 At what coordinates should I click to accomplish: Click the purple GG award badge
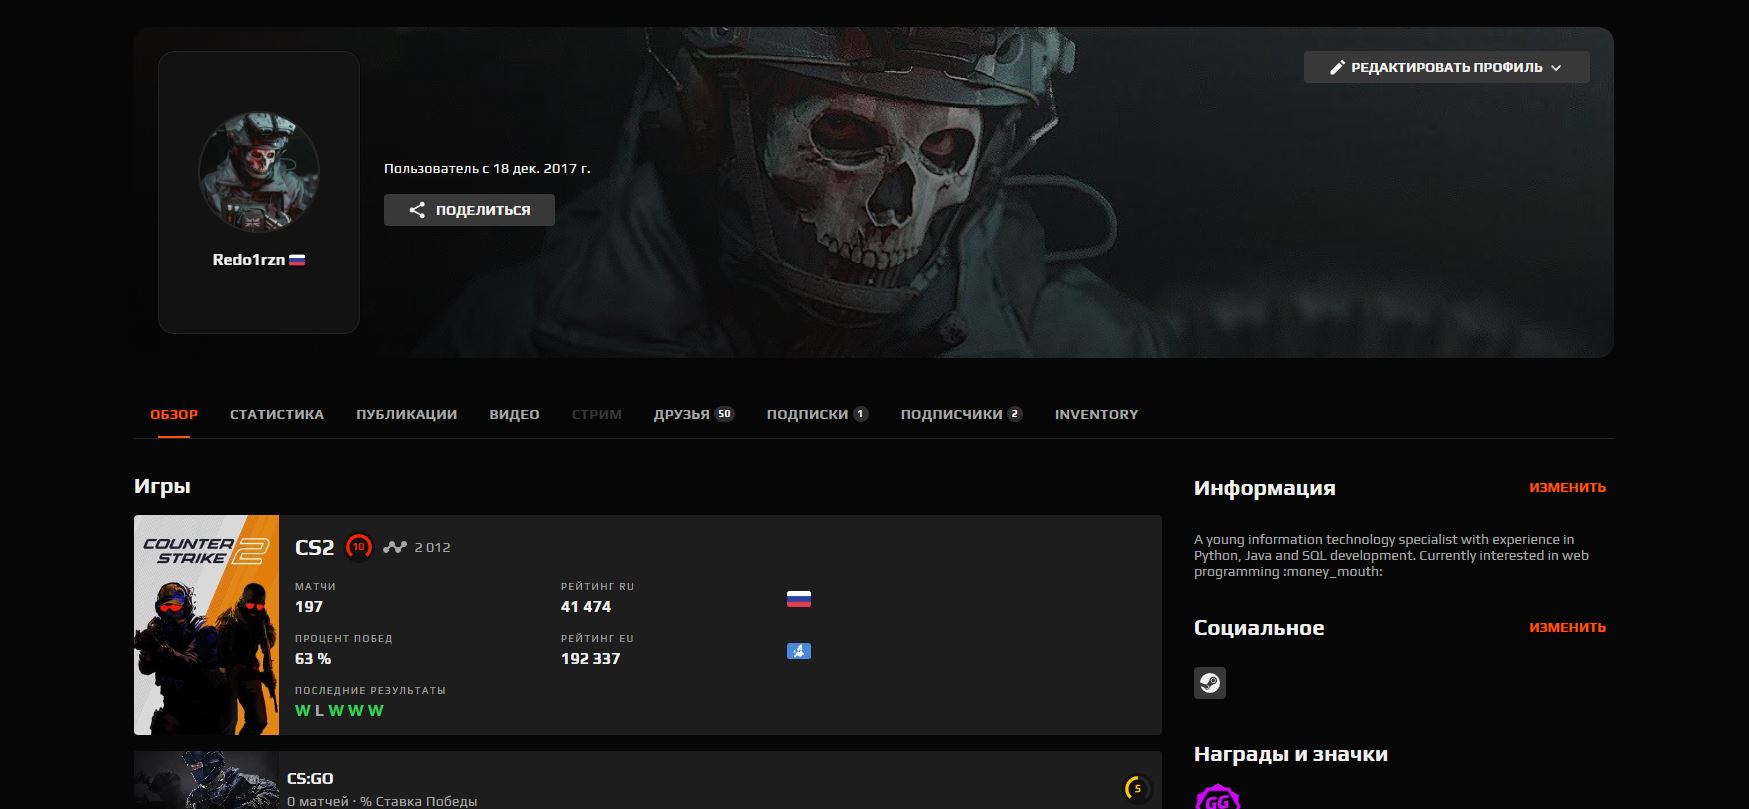1218,797
